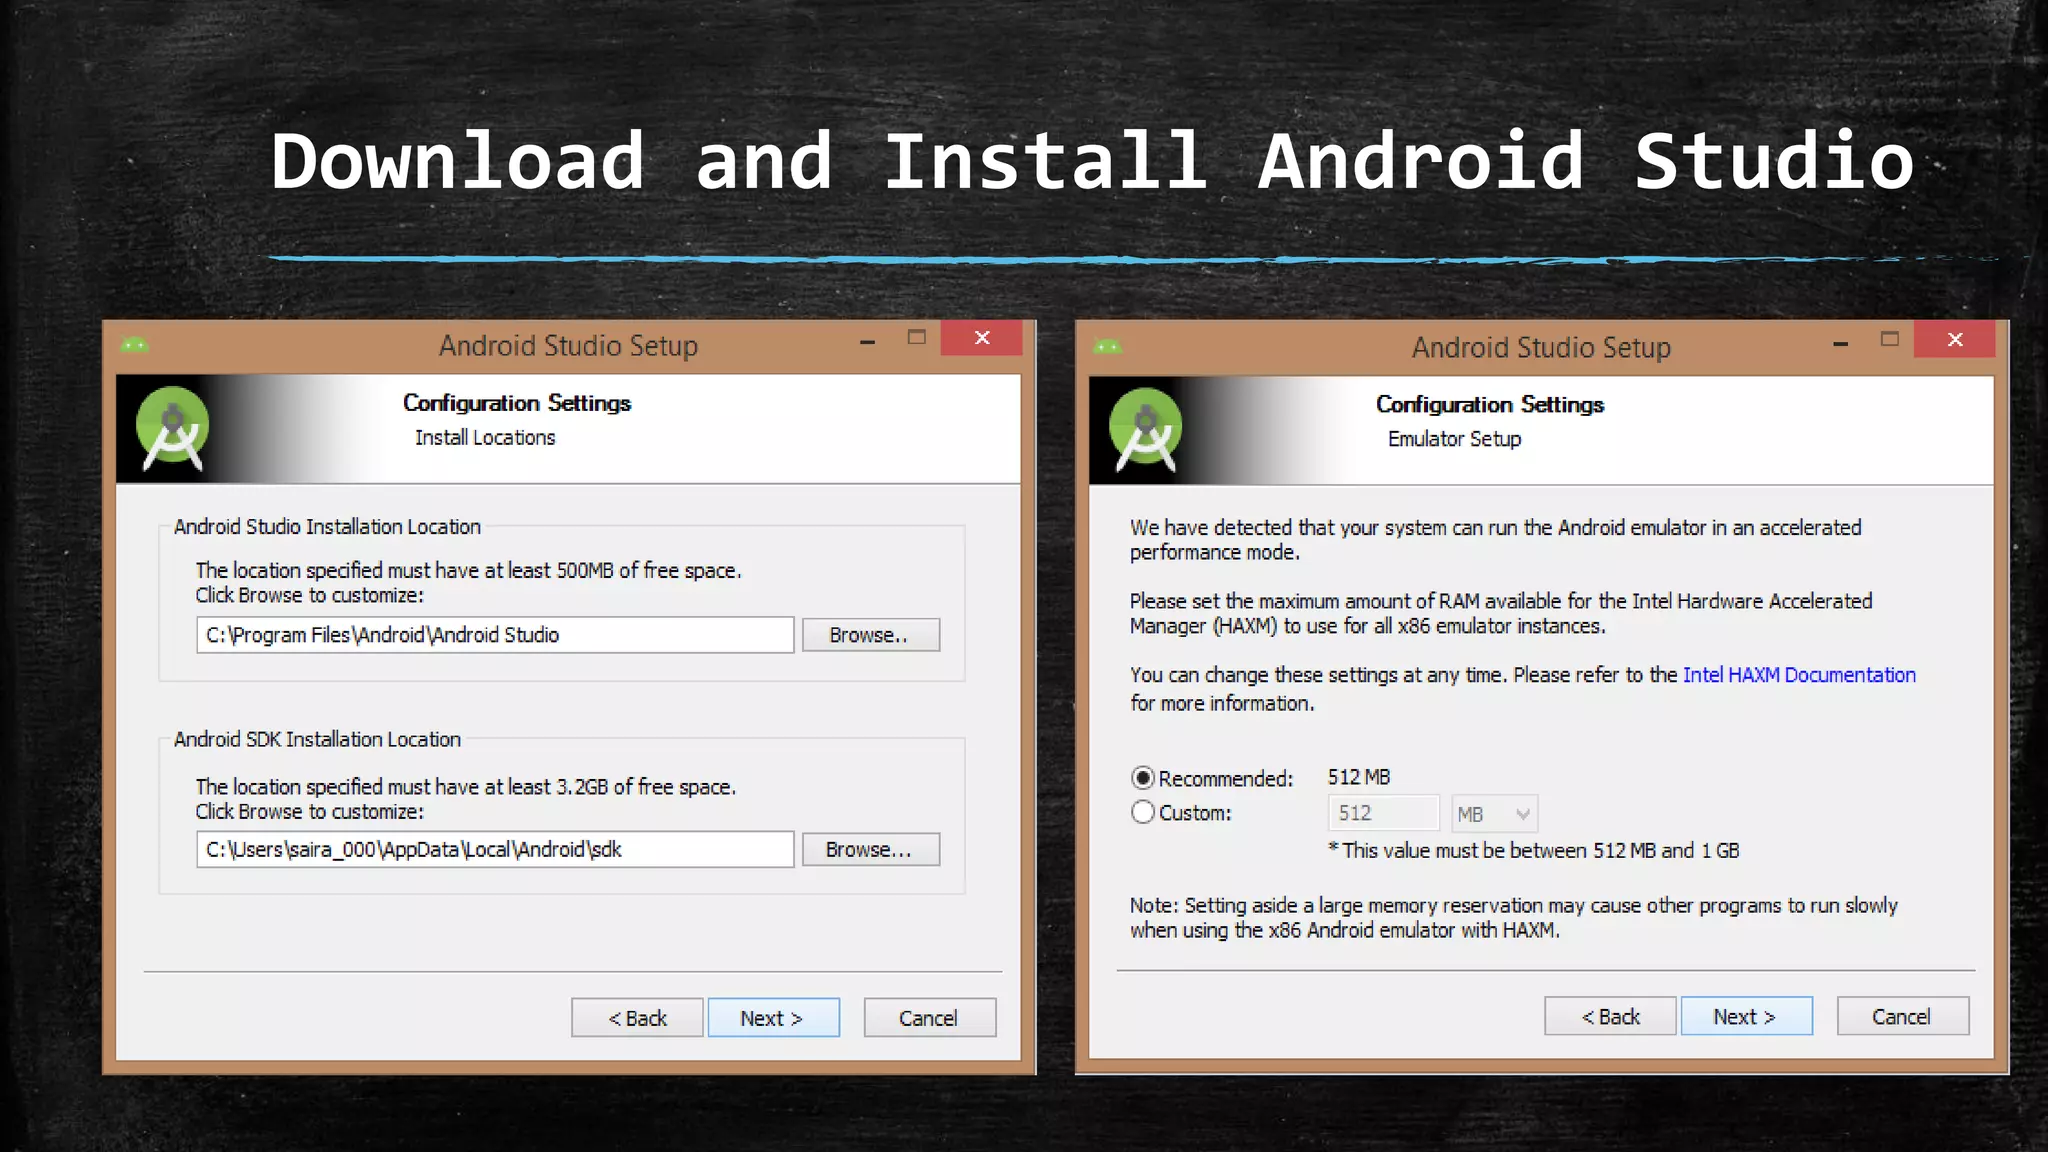This screenshot has width=2048, height=1152.
Task: Go Back in the Emulator Setup window
Action: click(1610, 1016)
